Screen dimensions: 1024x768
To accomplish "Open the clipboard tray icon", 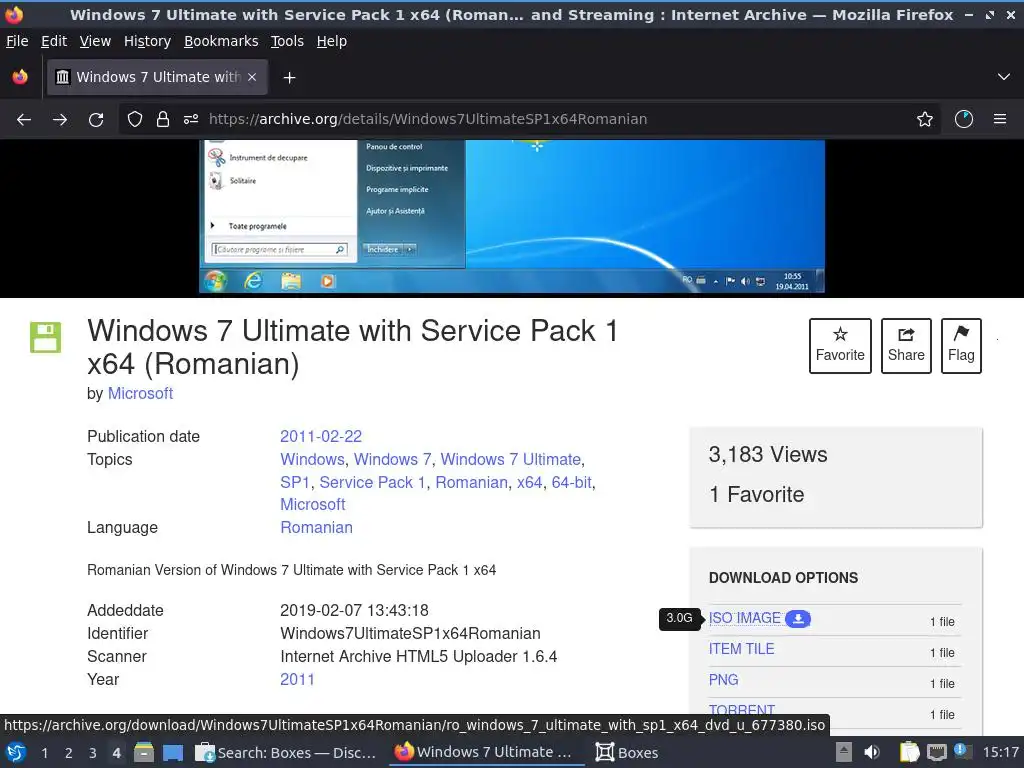I will 909,752.
